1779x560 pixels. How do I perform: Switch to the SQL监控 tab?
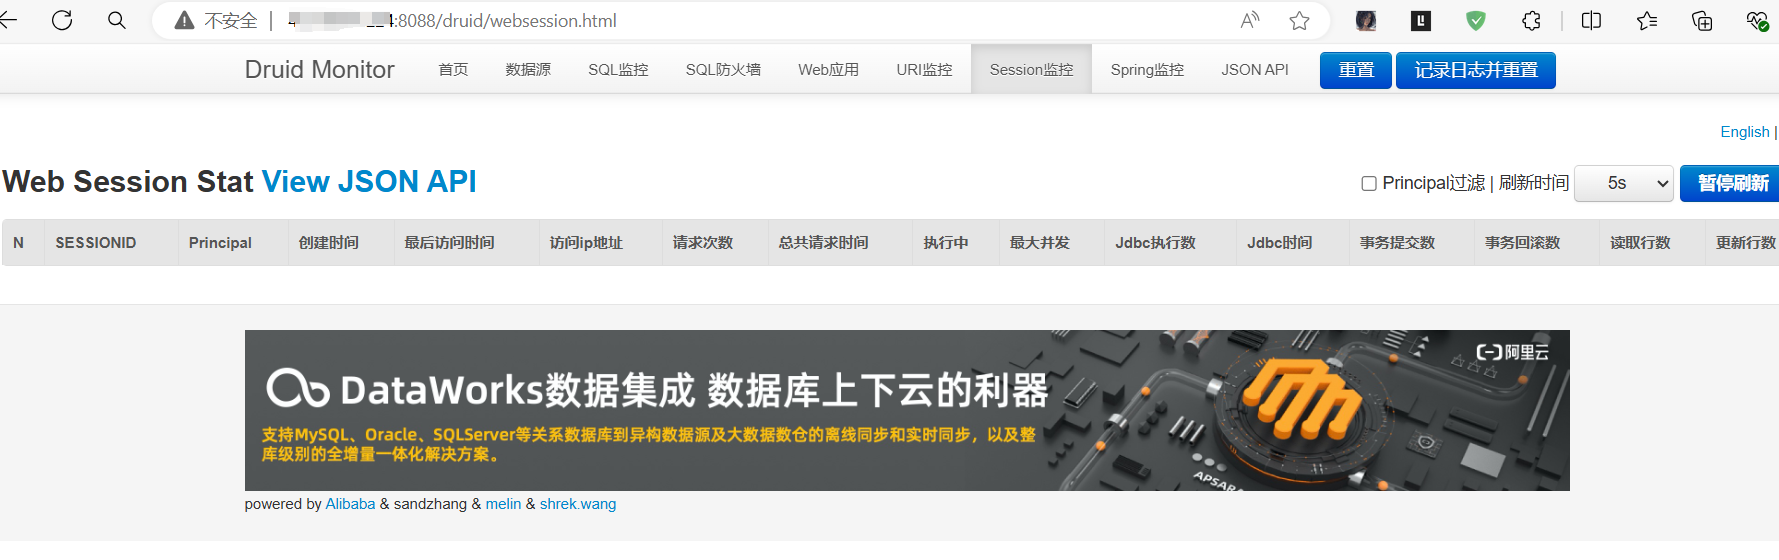[618, 69]
